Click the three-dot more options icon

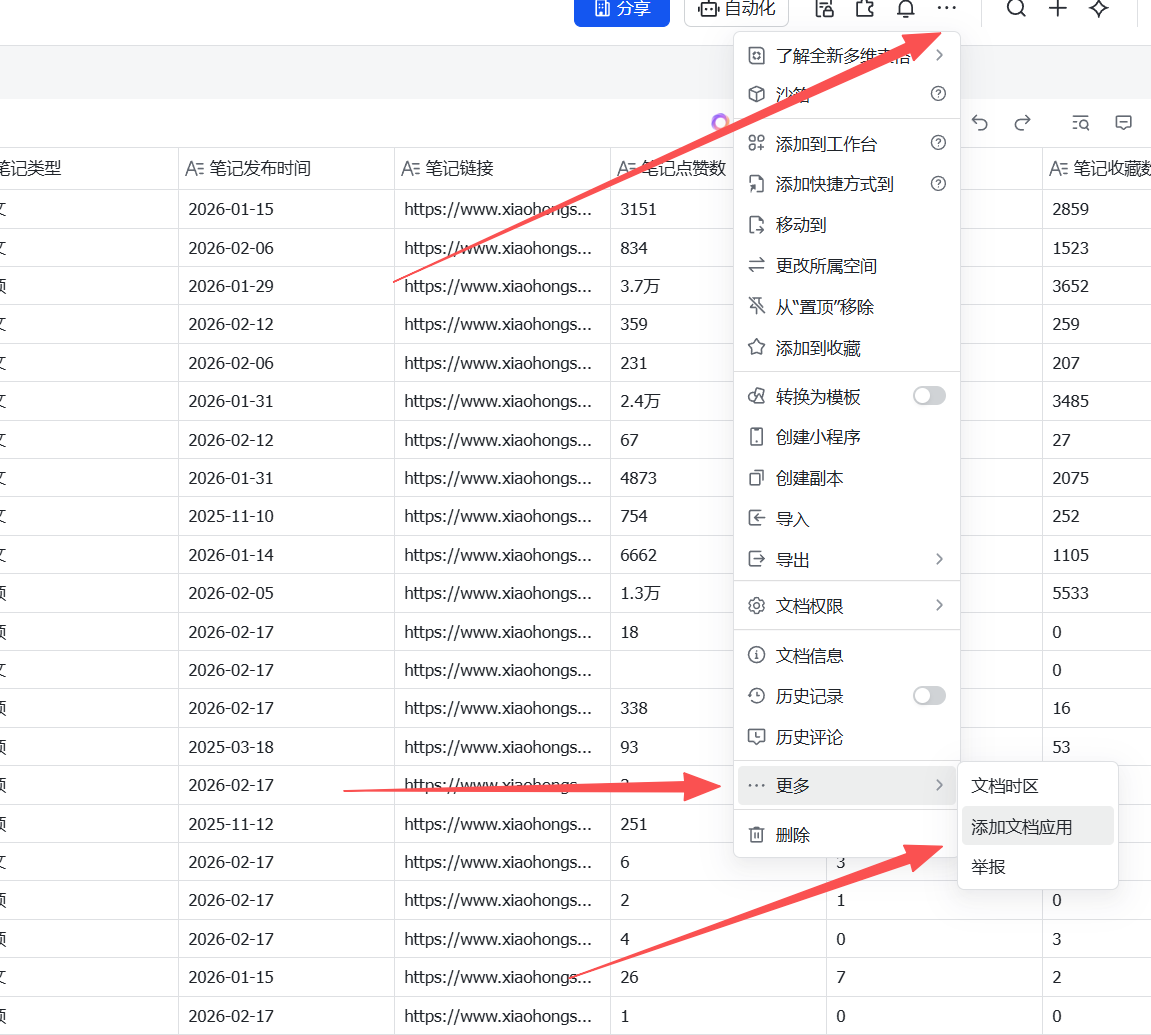point(946,8)
